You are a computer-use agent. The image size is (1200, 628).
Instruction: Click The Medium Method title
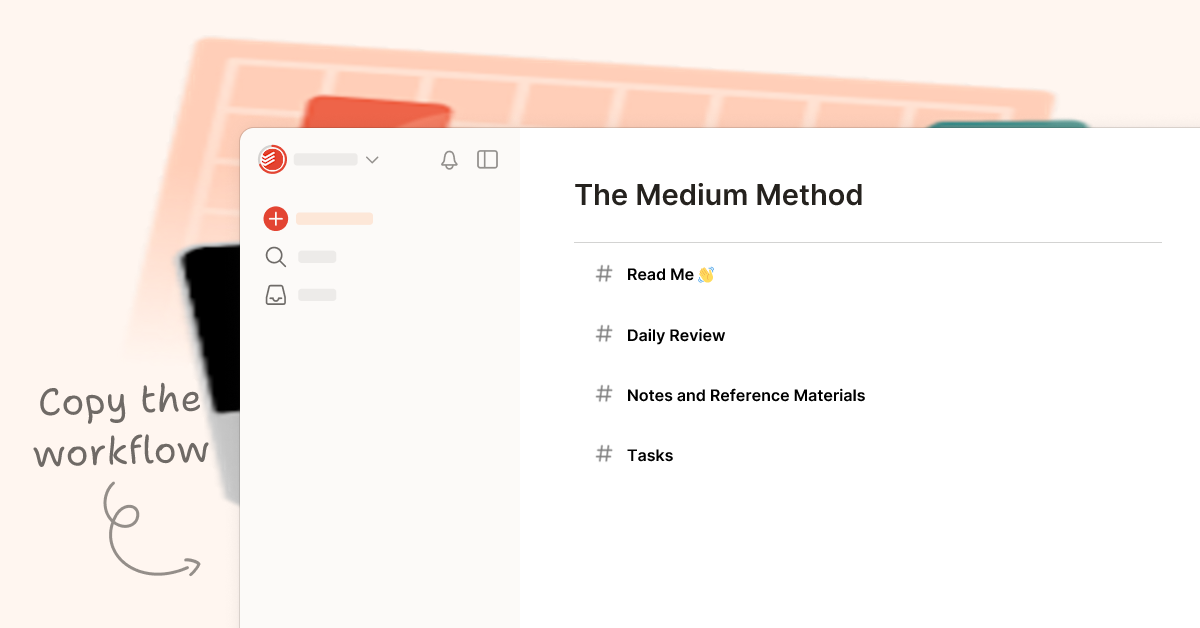coord(719,195)
